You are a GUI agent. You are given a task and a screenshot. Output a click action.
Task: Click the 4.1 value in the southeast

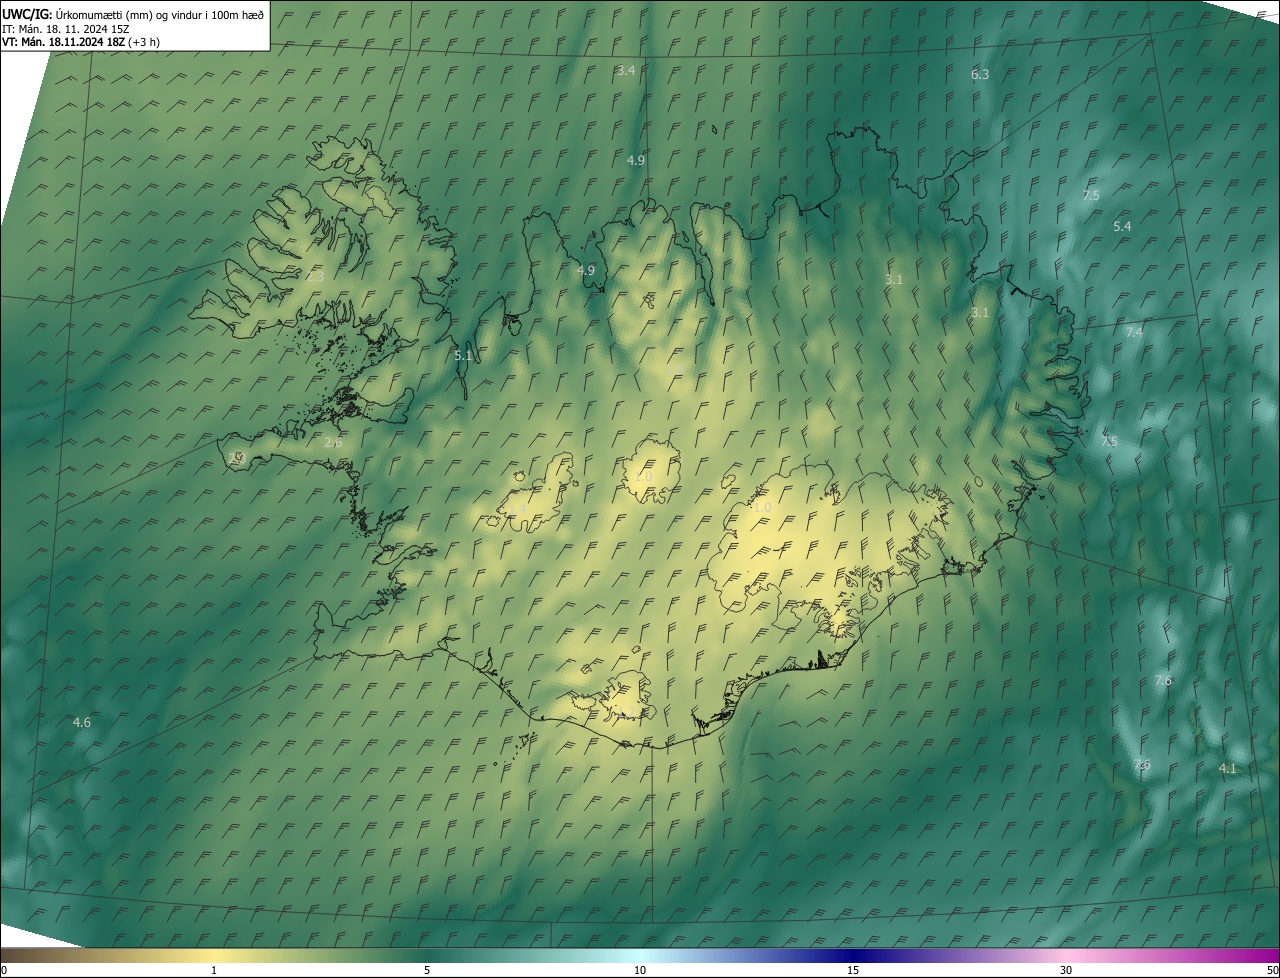coord(1228,769)
